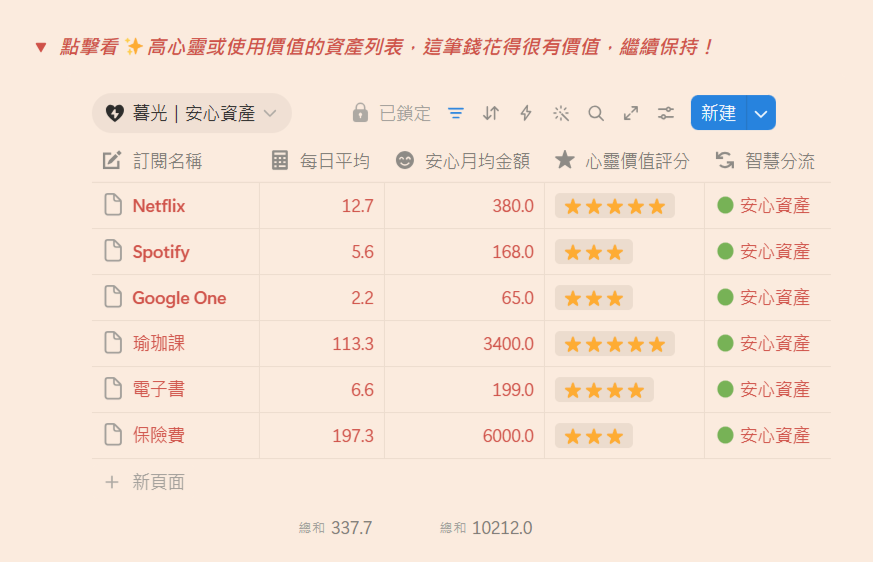Click the 380.0 monthly amount cell

click(x=464, y=206)
